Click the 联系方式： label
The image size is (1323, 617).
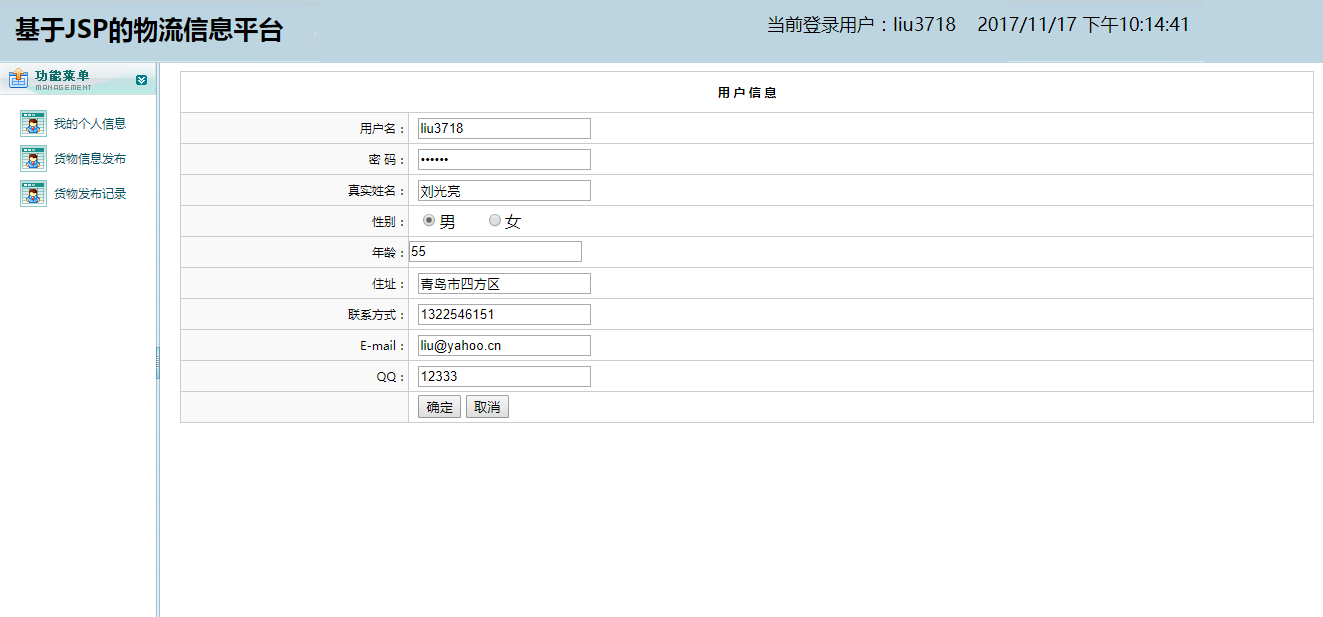pyautogui.click(x=377, y=315)
